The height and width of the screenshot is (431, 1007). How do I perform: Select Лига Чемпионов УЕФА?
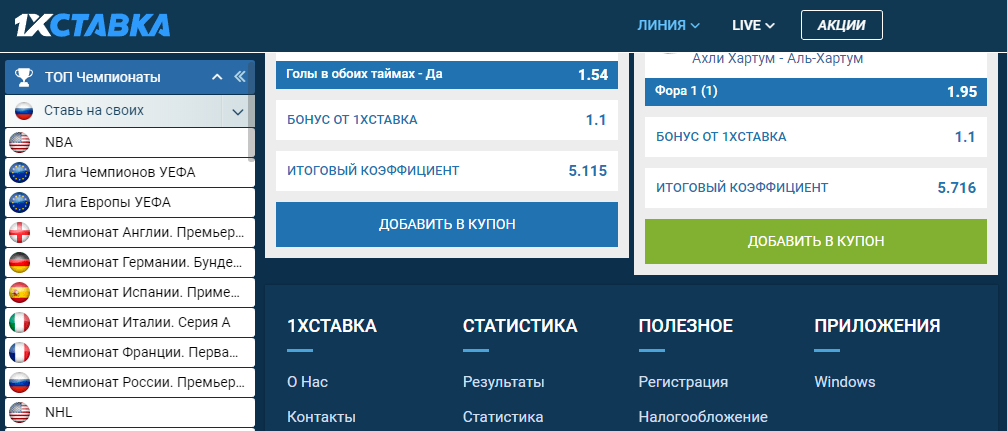pos(130,172)
